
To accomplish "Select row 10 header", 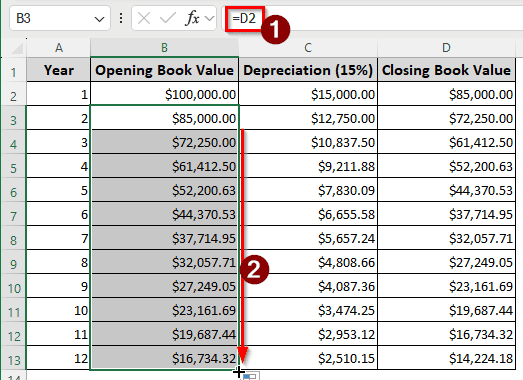I will pos(13,286).
